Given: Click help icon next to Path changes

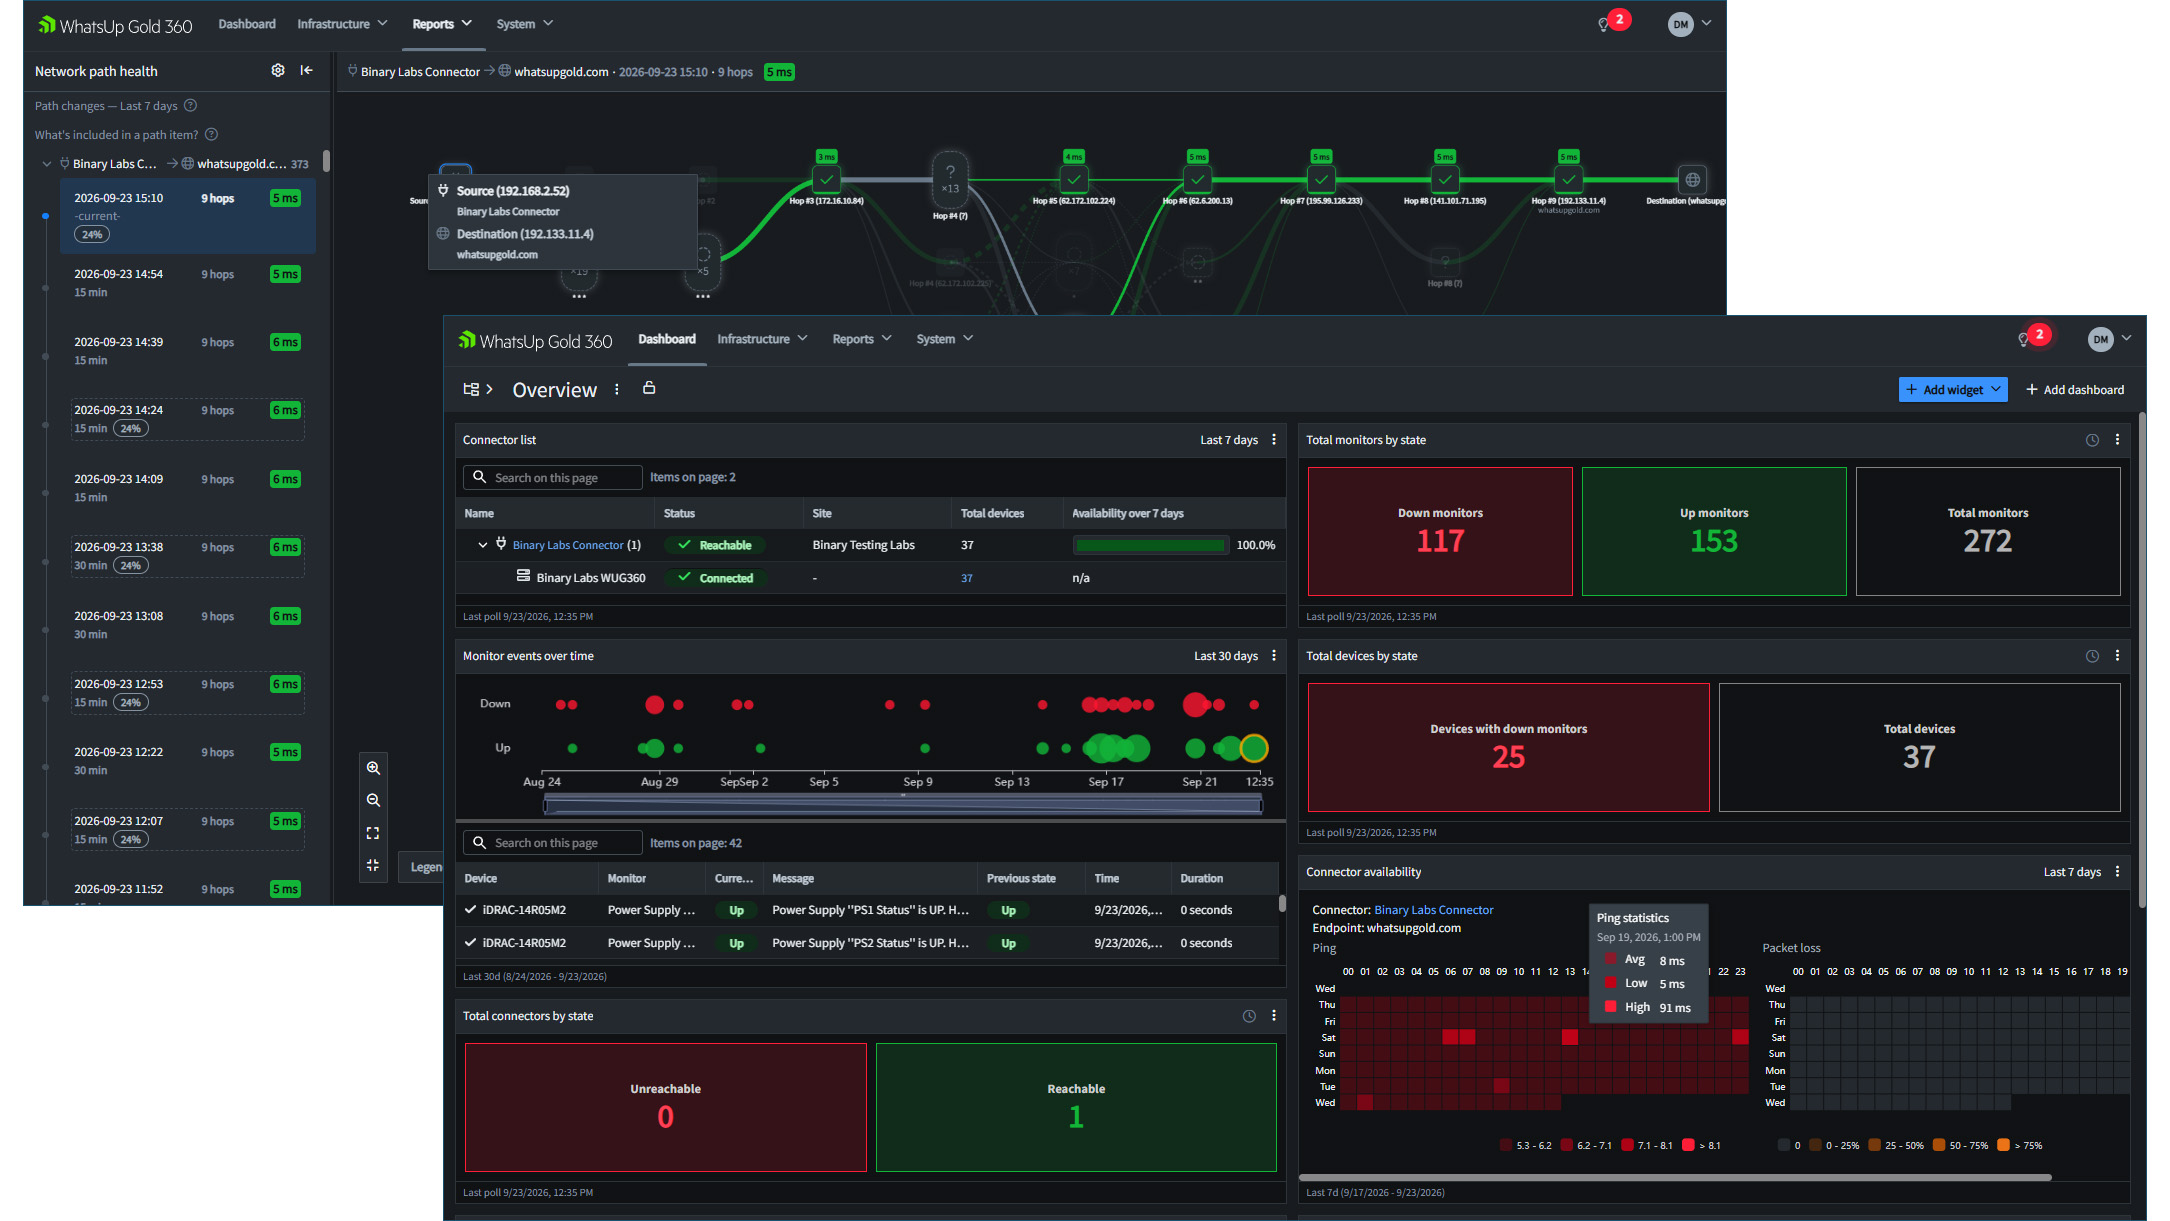Looking at the screenshot, I should (191, 105).
